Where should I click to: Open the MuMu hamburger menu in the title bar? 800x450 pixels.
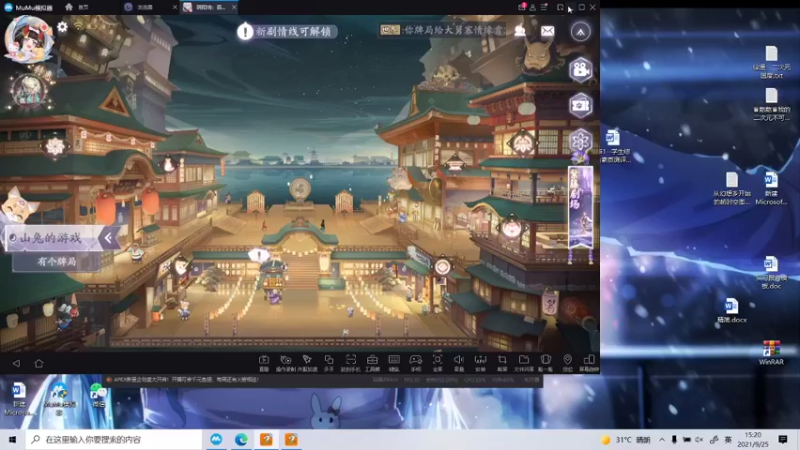coord(544,7)
